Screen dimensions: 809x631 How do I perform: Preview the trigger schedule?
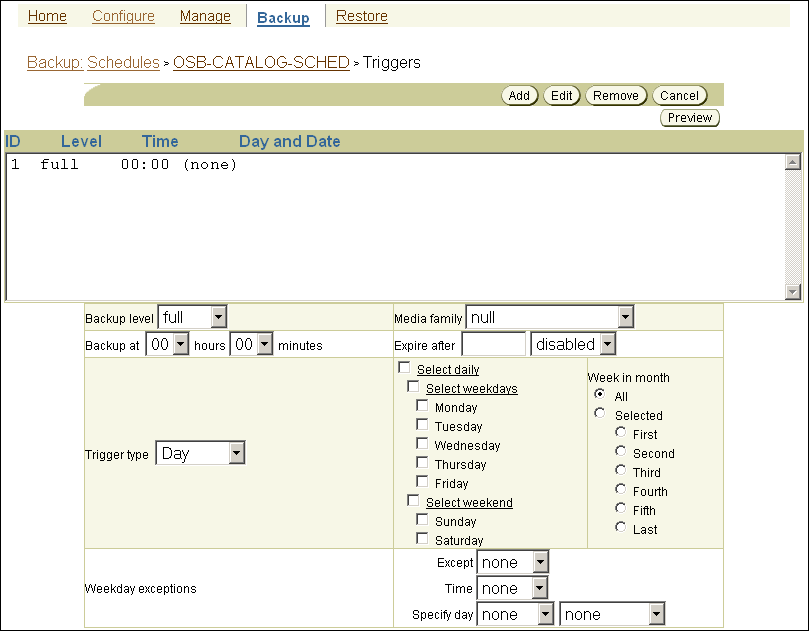point(690,118)
